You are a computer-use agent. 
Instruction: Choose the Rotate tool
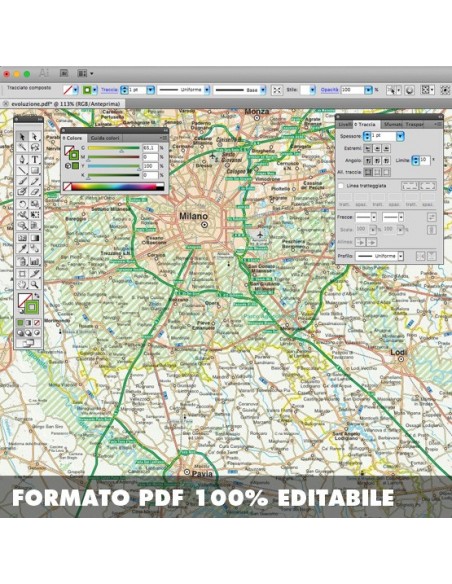coord(22,204)
